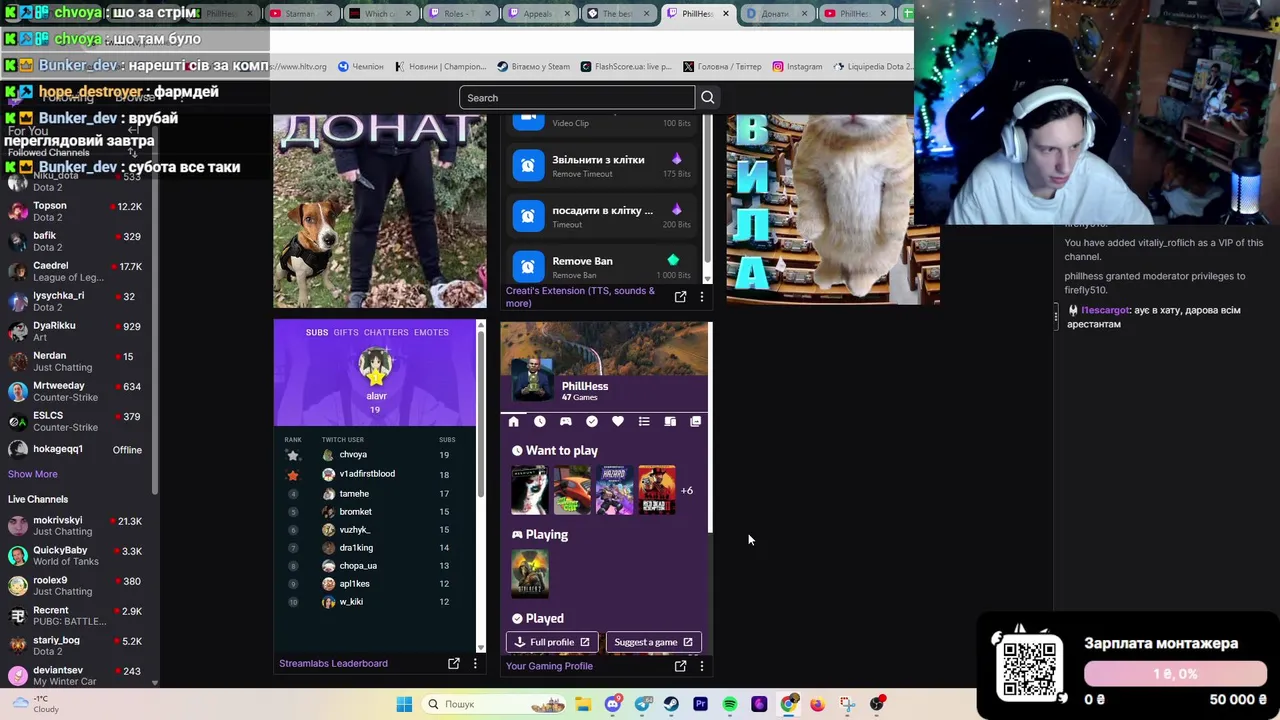The image size is (1280, 720).
Task: Pop out the Your Gaming Profile panel
Action: point(681,666)
